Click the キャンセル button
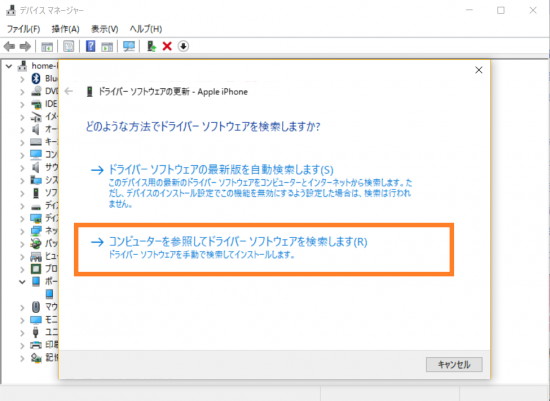Viewport: 550px width, 401px height. (454, 365)
